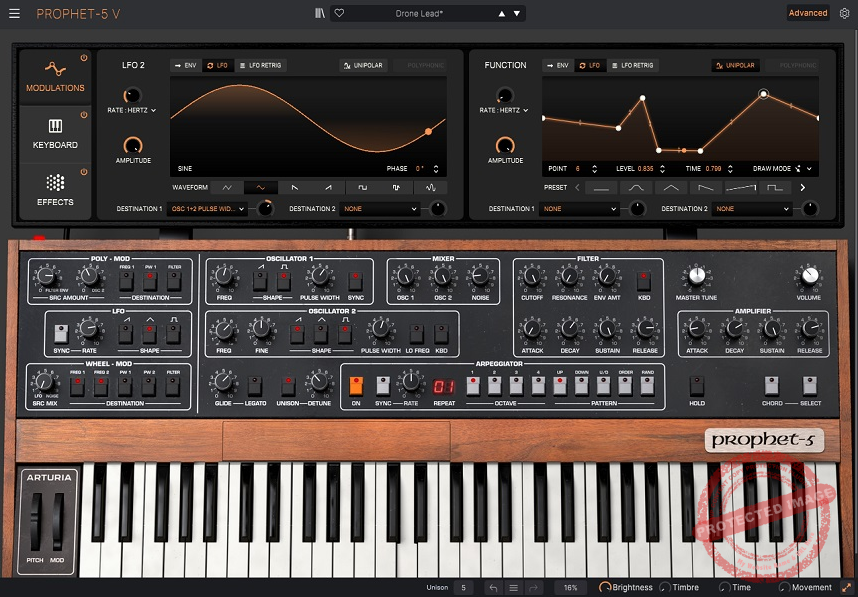Image resolution: width=858 pixels, height=597 pixels.
Task: Click the undo arrow in bottom bar
Action: point(494,588)
